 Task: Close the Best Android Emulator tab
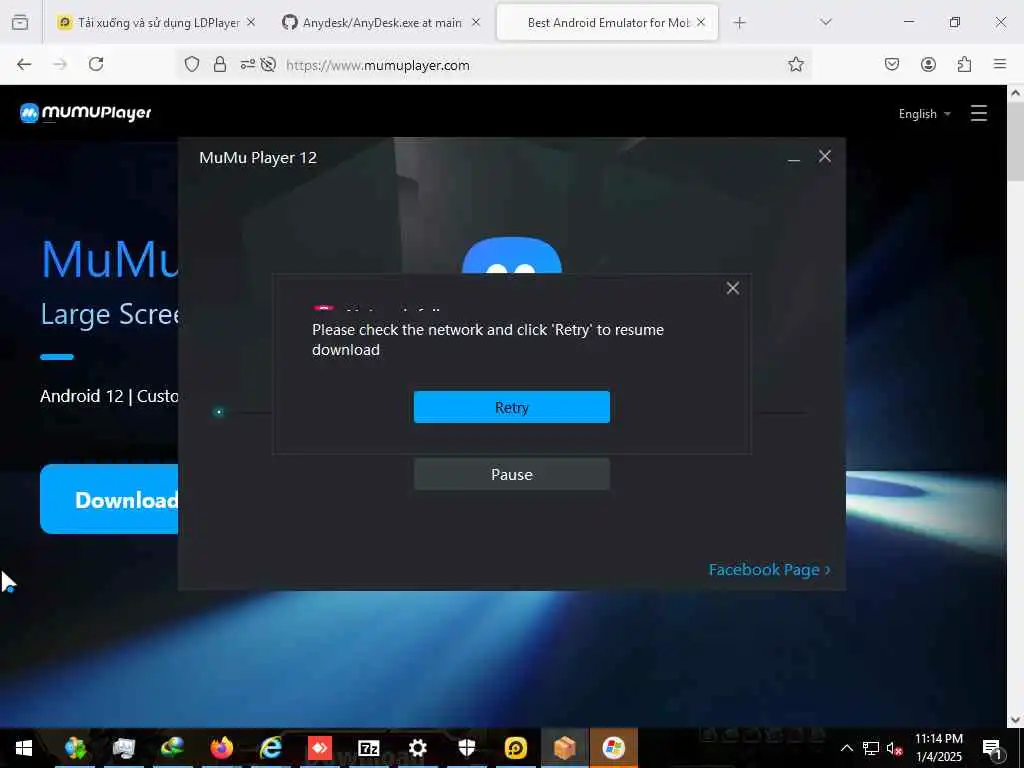pos(701,22)
